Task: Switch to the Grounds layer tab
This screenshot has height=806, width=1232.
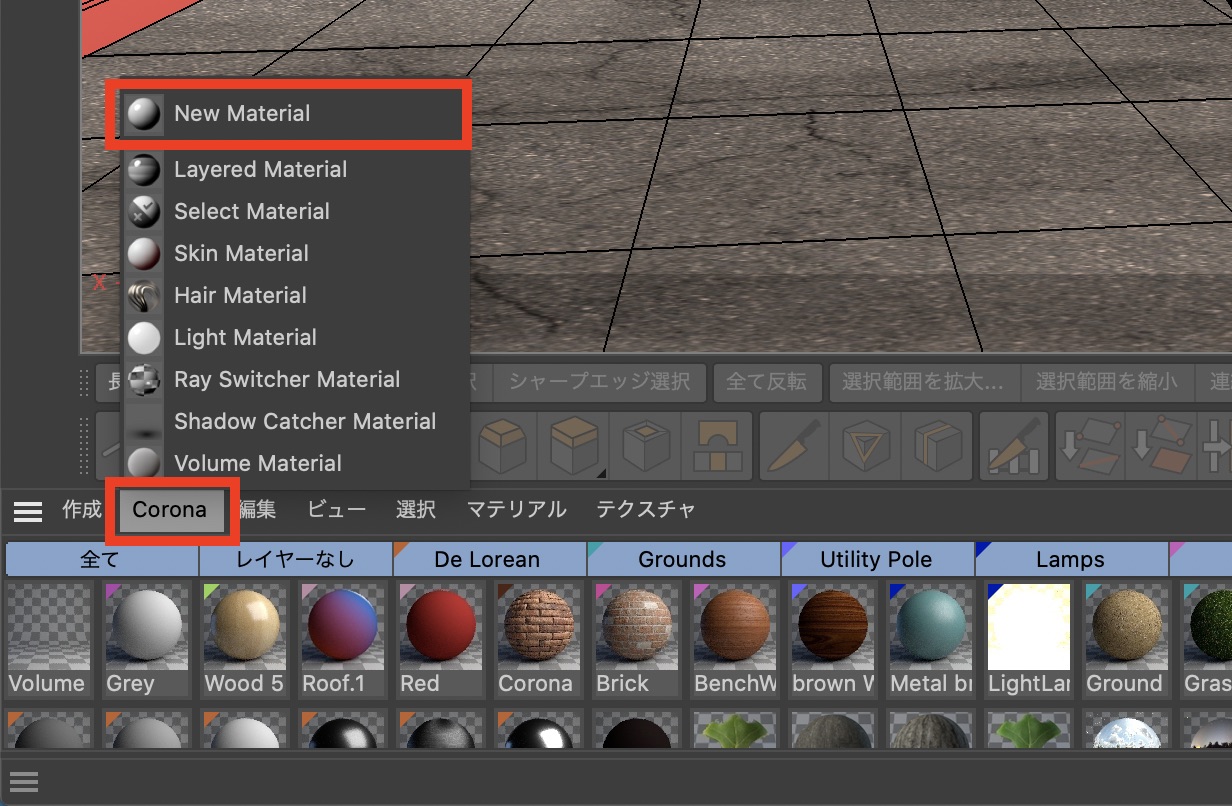Action: (x=682, y=559)
